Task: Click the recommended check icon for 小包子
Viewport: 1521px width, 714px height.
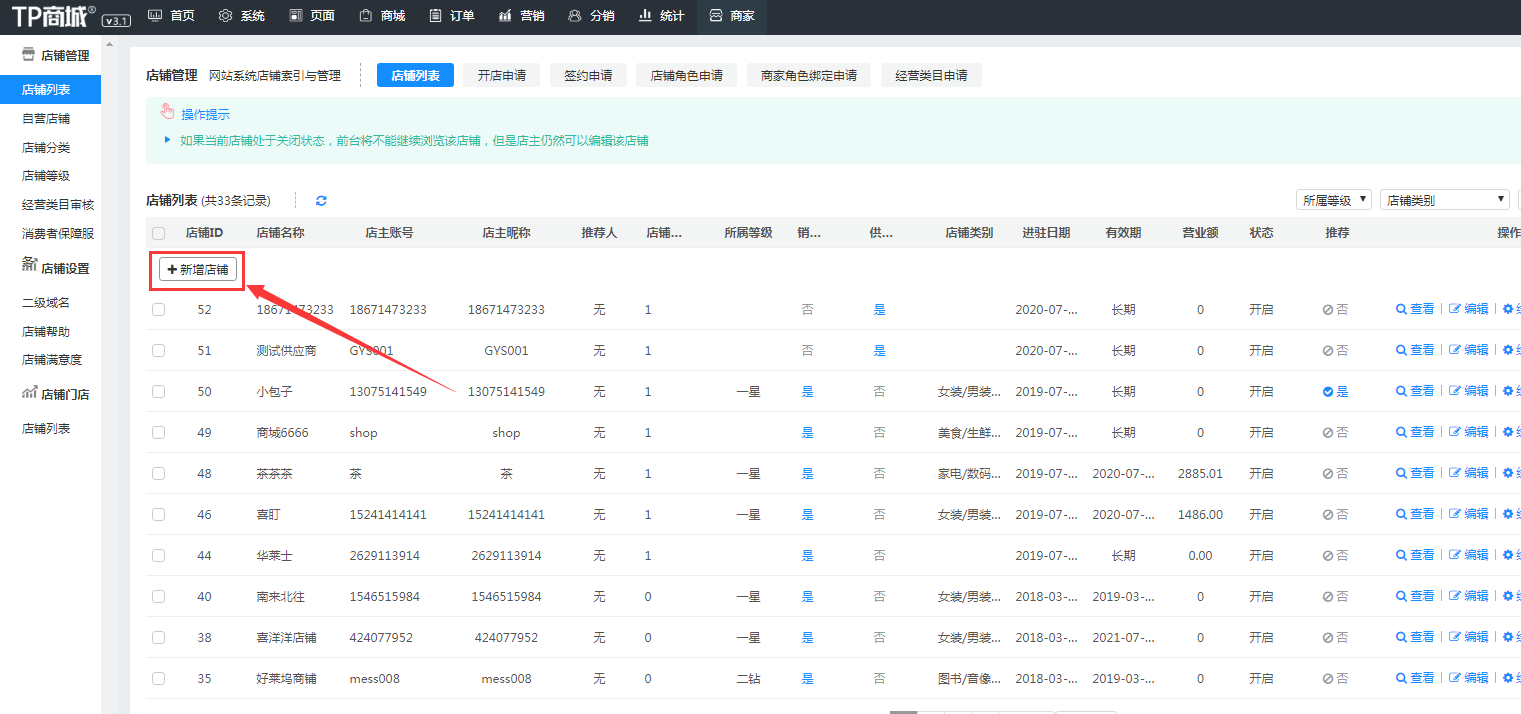Action: 1328,392
